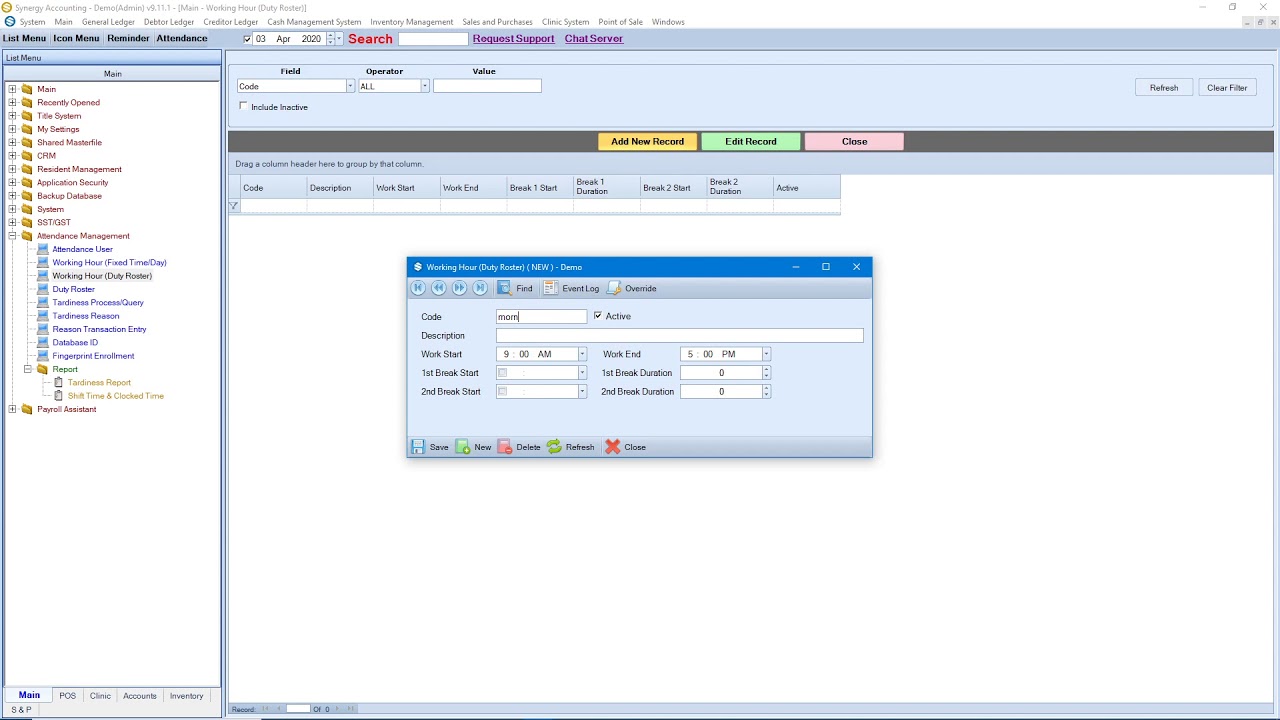Enable Include Inactive checkbox

pyautogui.click(x=243, y=106)
